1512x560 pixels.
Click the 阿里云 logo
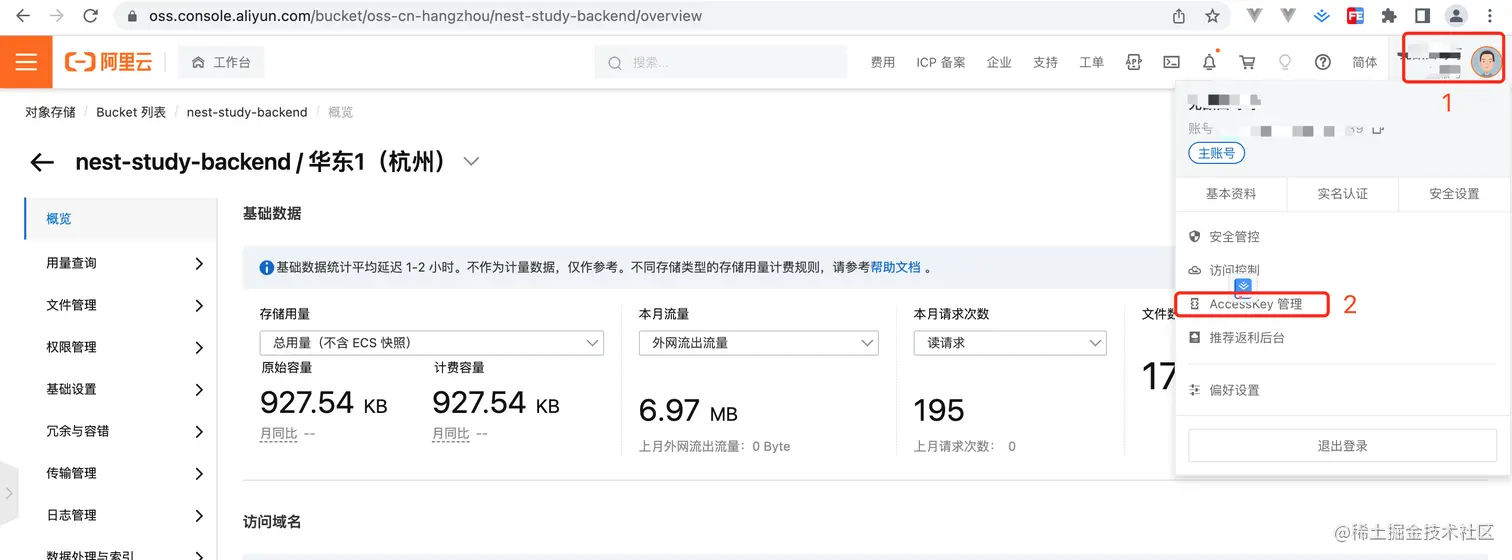109,62
